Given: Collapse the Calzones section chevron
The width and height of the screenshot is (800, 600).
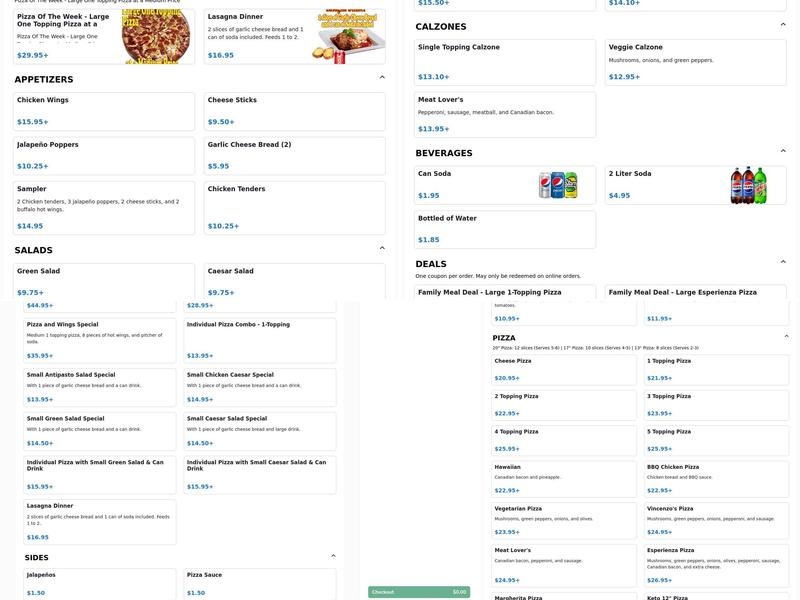Looking at the screenshot, I should (x=783, y=24).
